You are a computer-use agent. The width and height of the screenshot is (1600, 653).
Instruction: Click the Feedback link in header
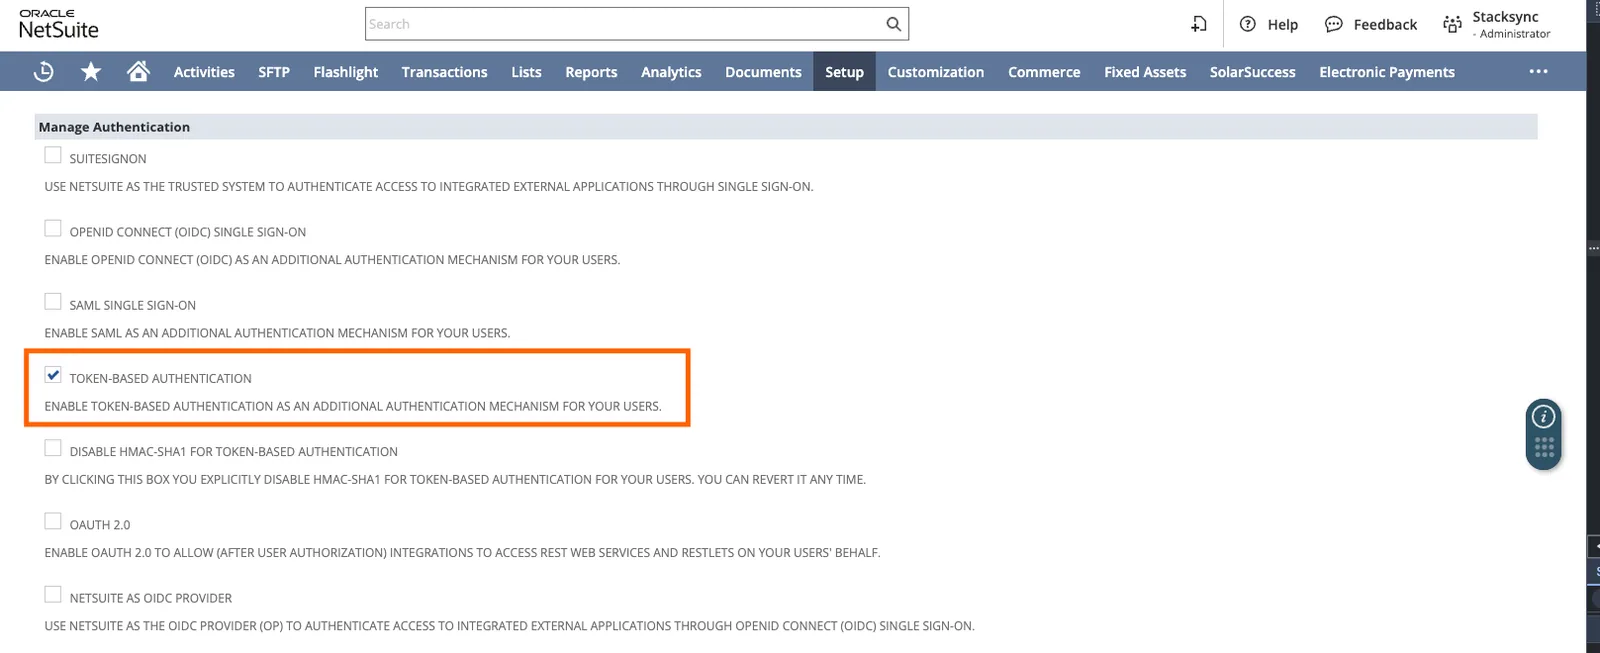tap(1385, 25)
